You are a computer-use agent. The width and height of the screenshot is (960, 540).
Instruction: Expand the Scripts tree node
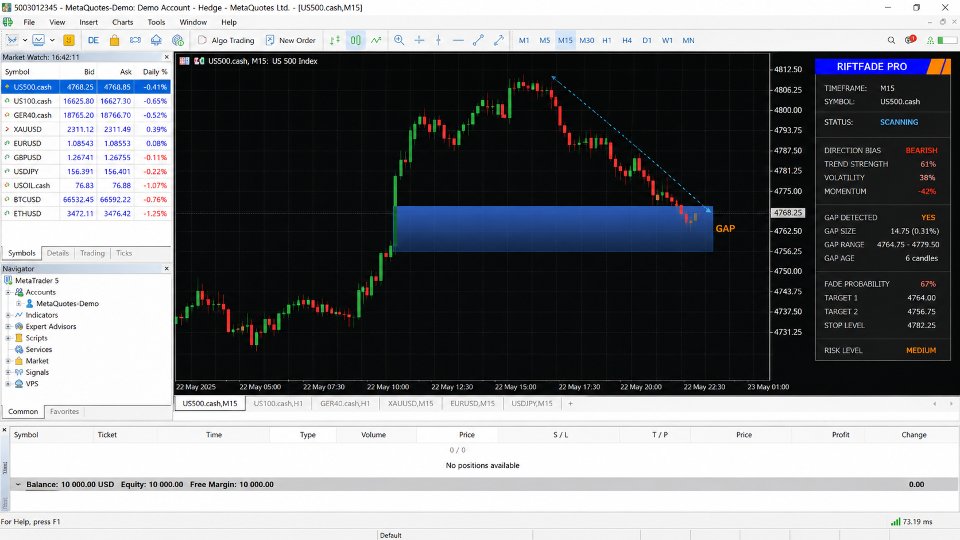click(8, 337)
